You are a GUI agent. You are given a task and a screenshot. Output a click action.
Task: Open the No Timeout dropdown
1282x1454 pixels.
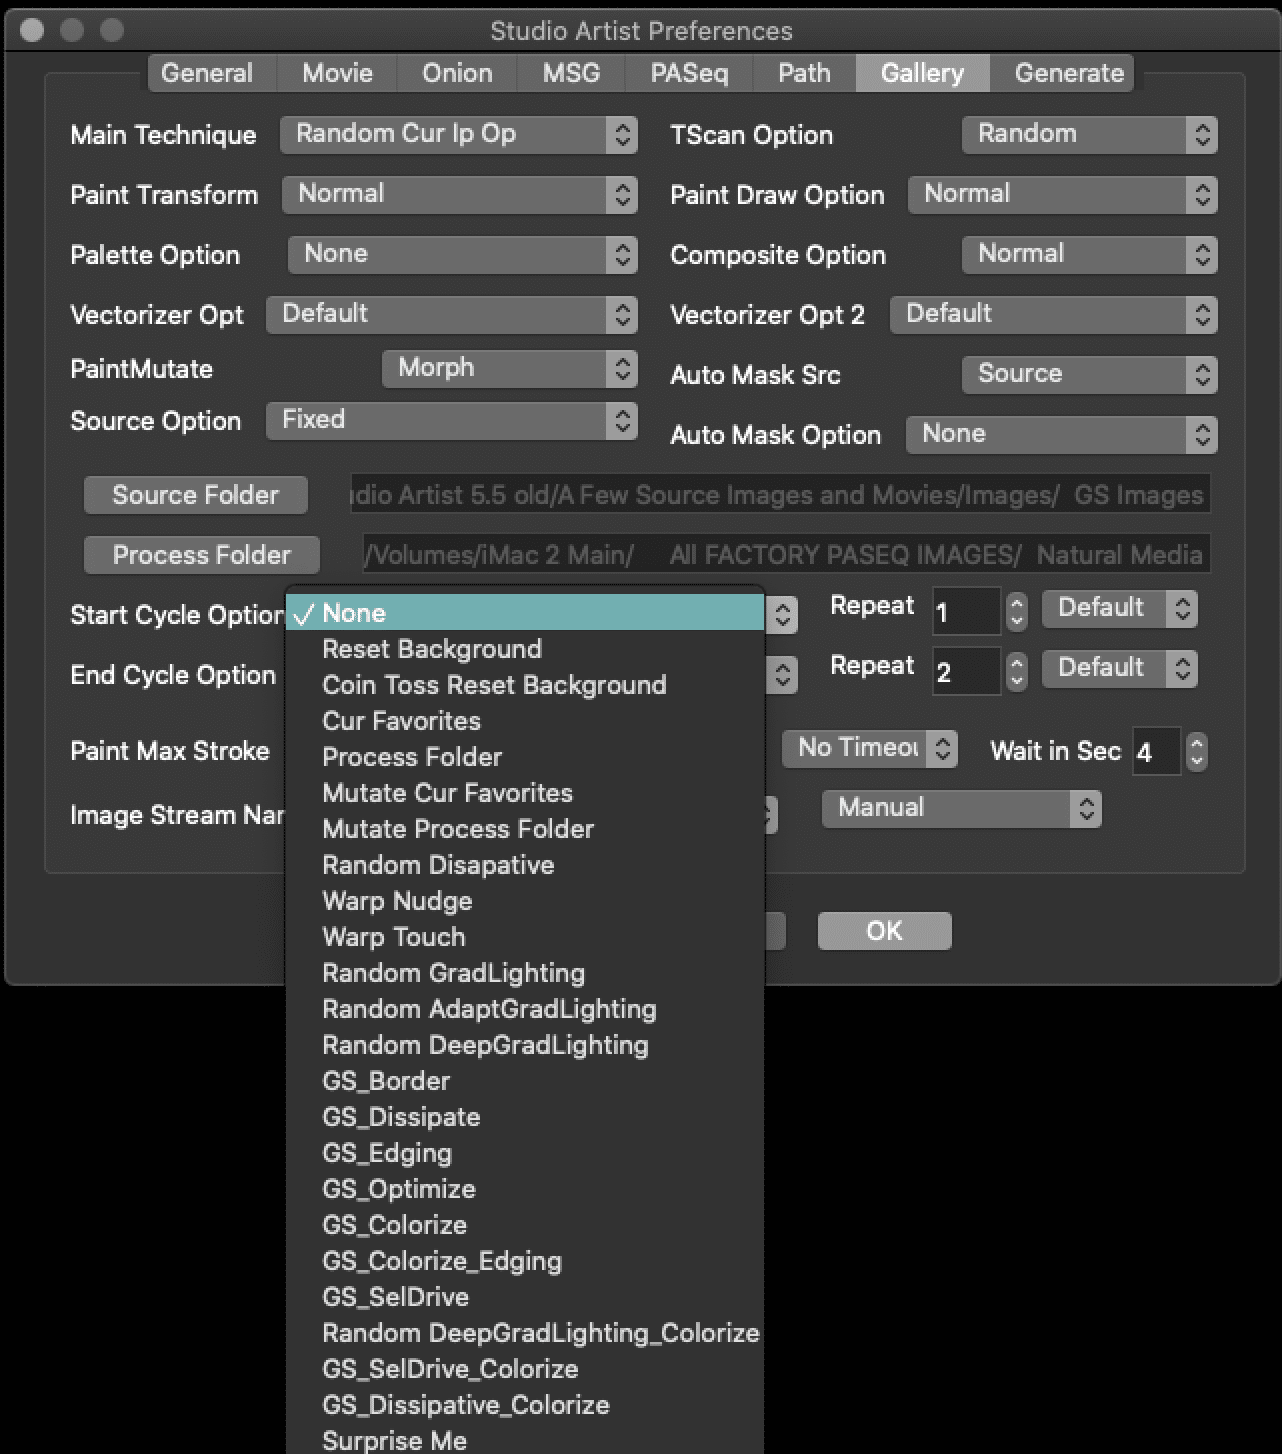[870, 748]
